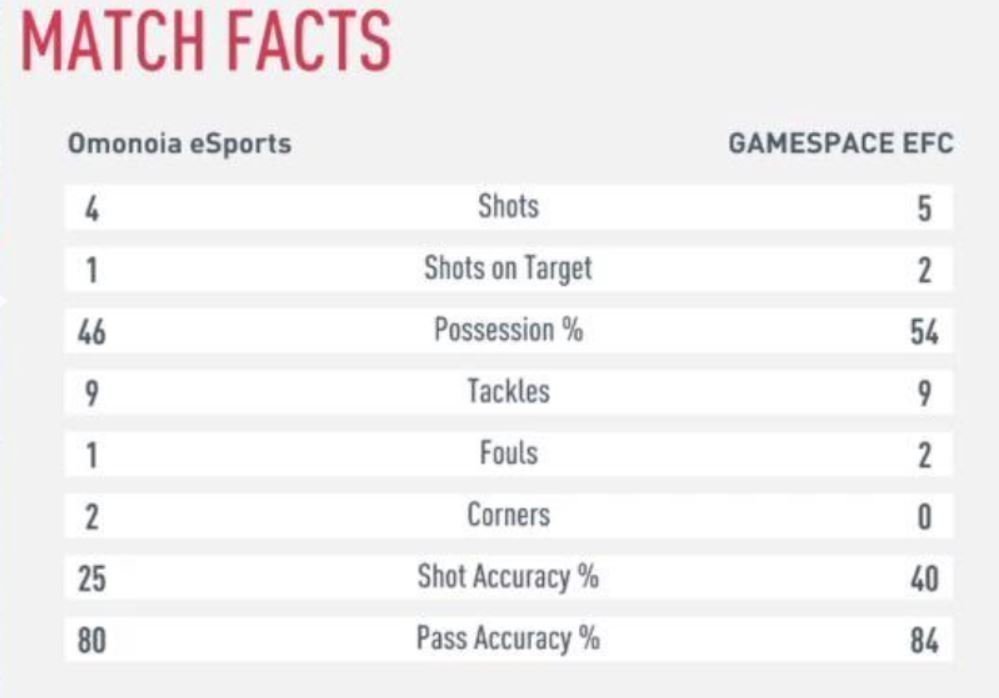This screenshot has width=999, height=698.
Task: Select GAMESPACE's possession value 54
Action: coord(924,332)
